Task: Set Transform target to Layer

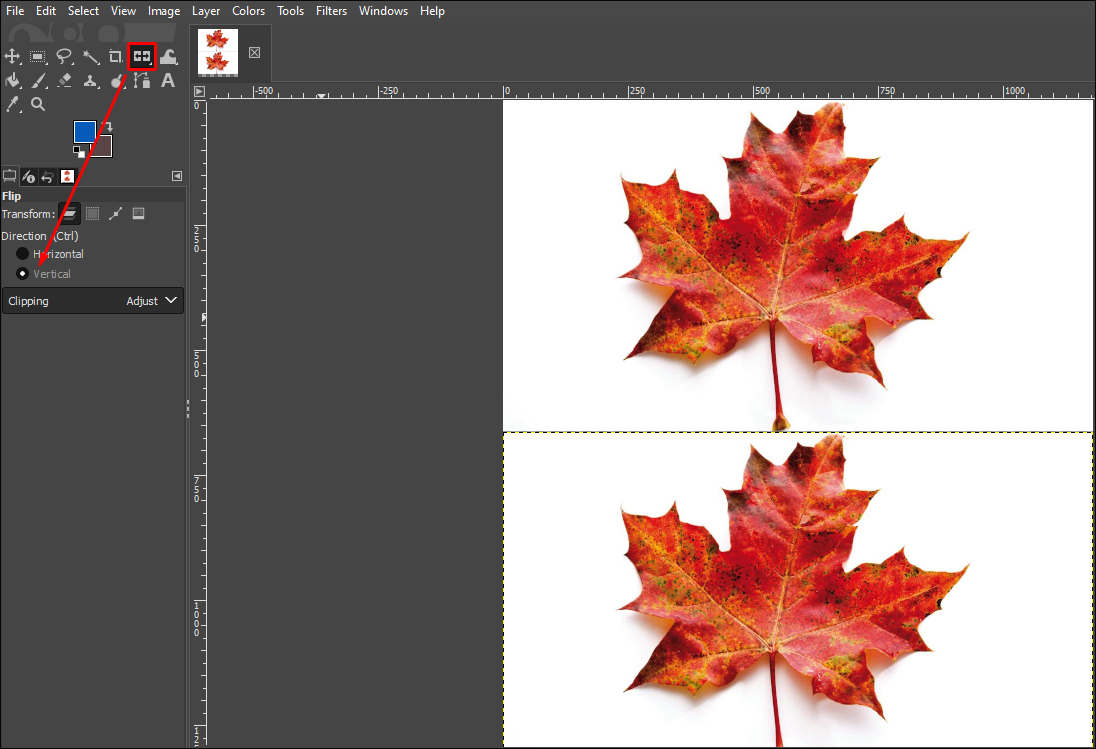Action: pyautogui.click(x=69, y=214)
